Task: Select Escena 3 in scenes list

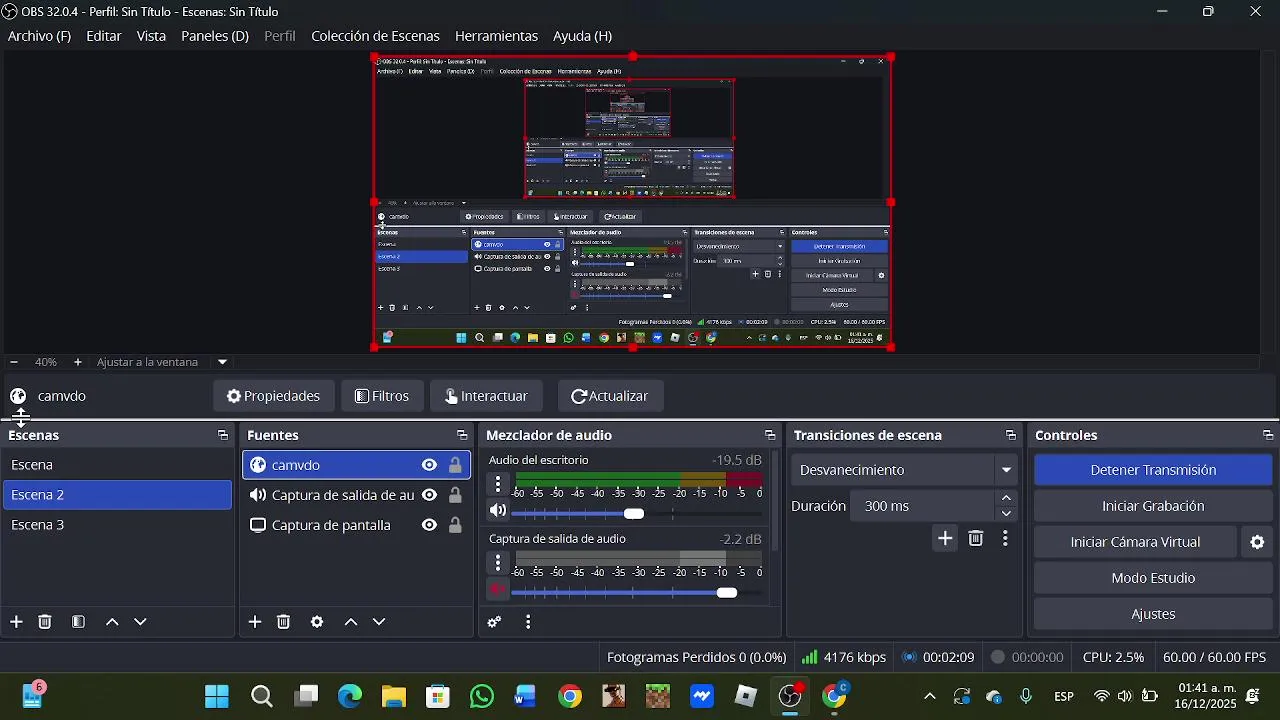Action: [117, 525]
